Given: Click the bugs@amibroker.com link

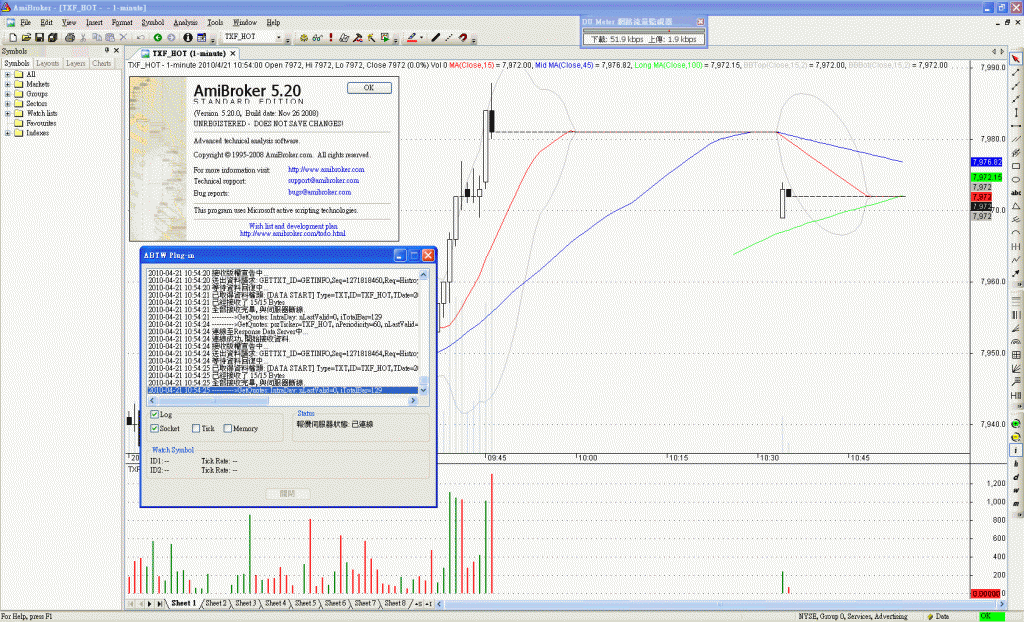Looking at the screenshot, I should pos(319,193).
